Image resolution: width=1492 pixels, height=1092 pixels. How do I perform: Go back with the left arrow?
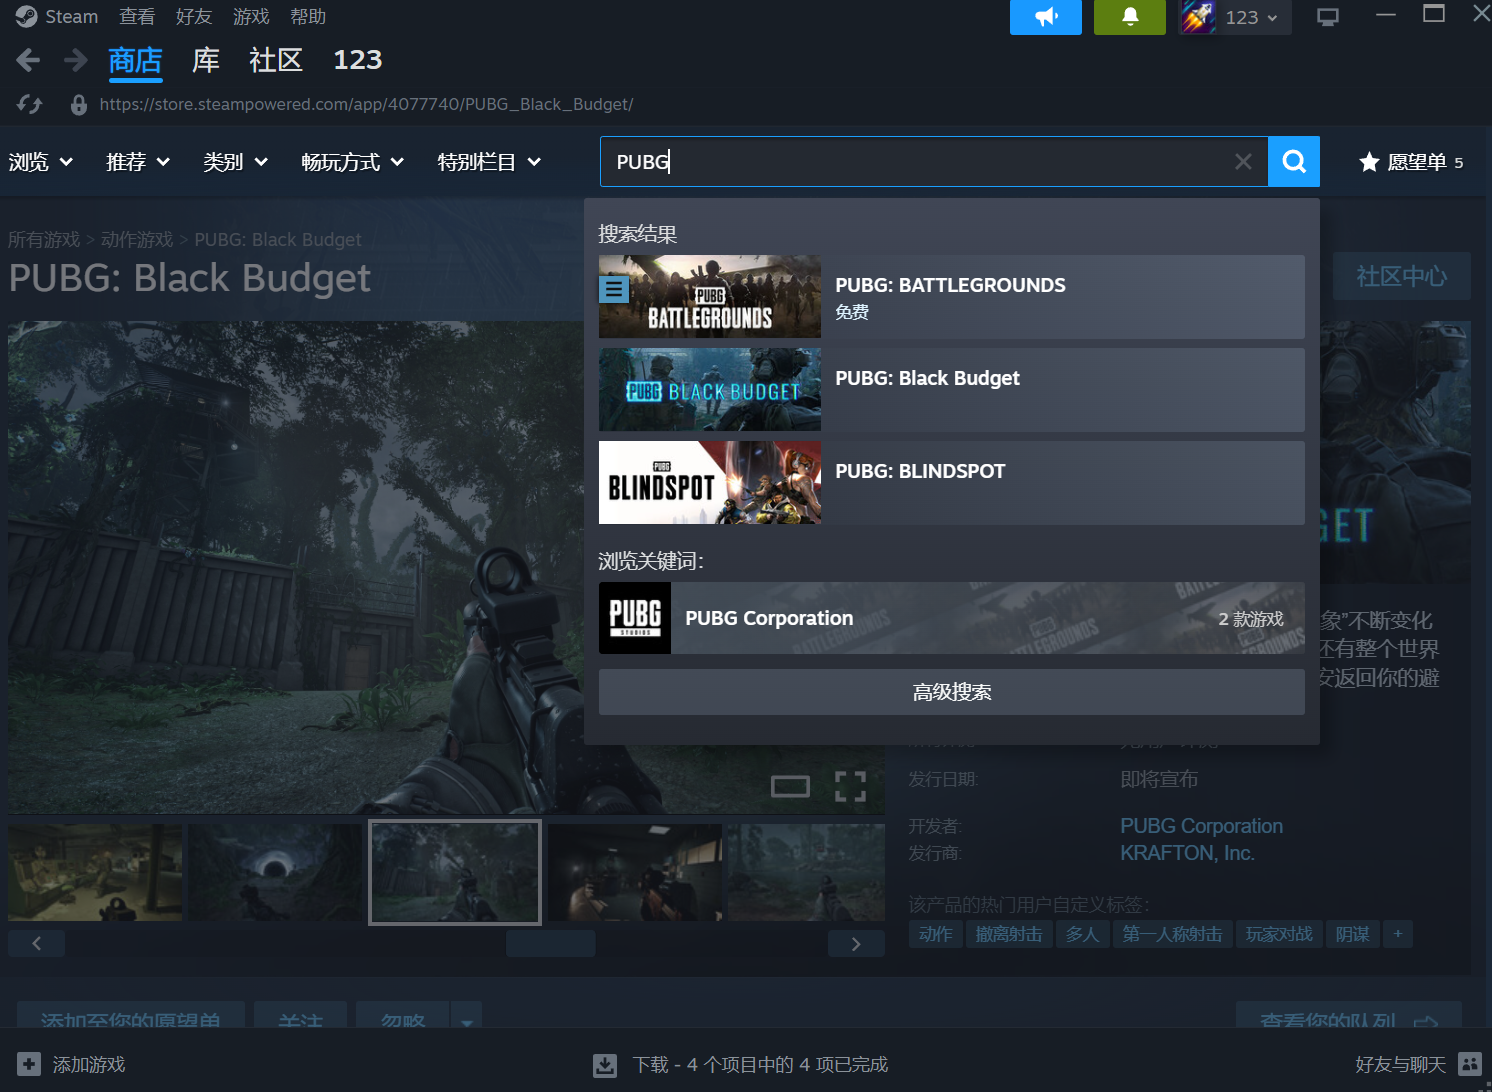tap(28, 61)
